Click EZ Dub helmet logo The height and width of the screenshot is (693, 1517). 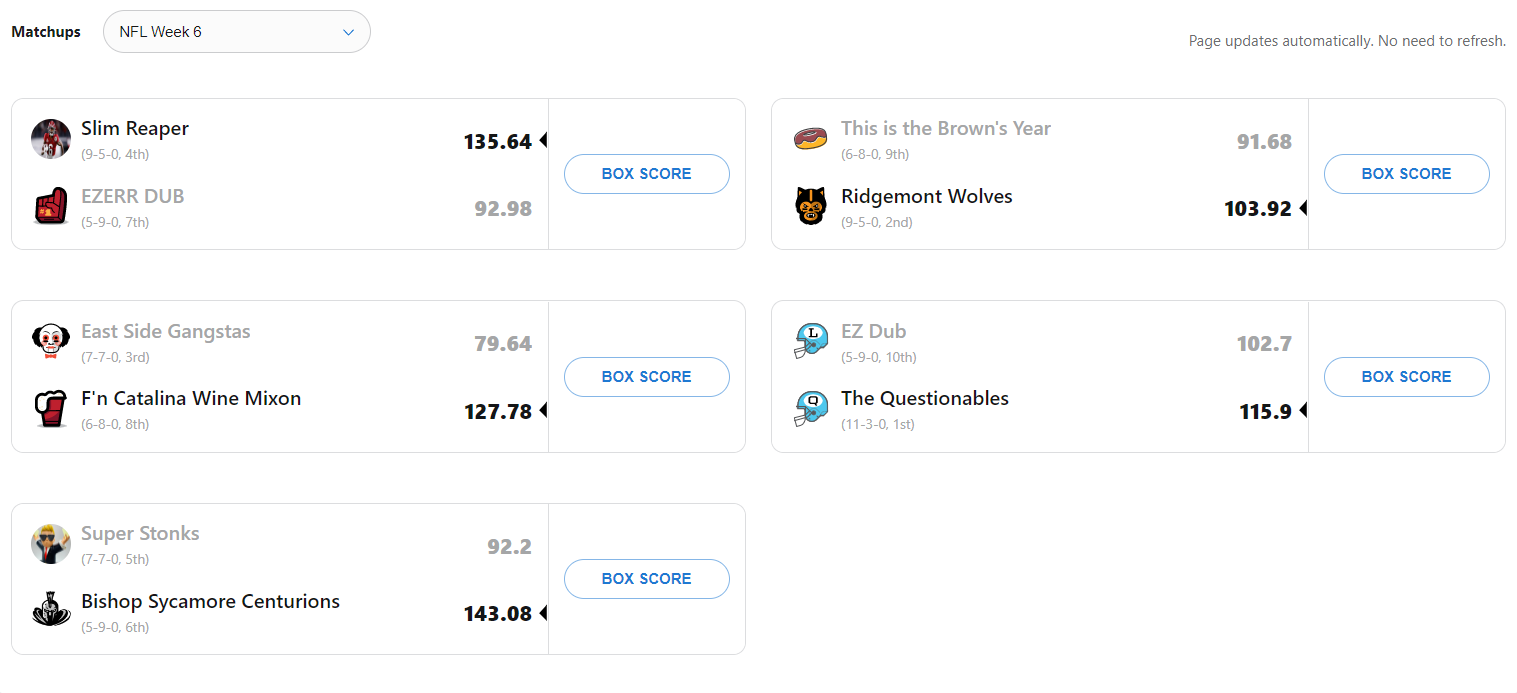[810, 342]
